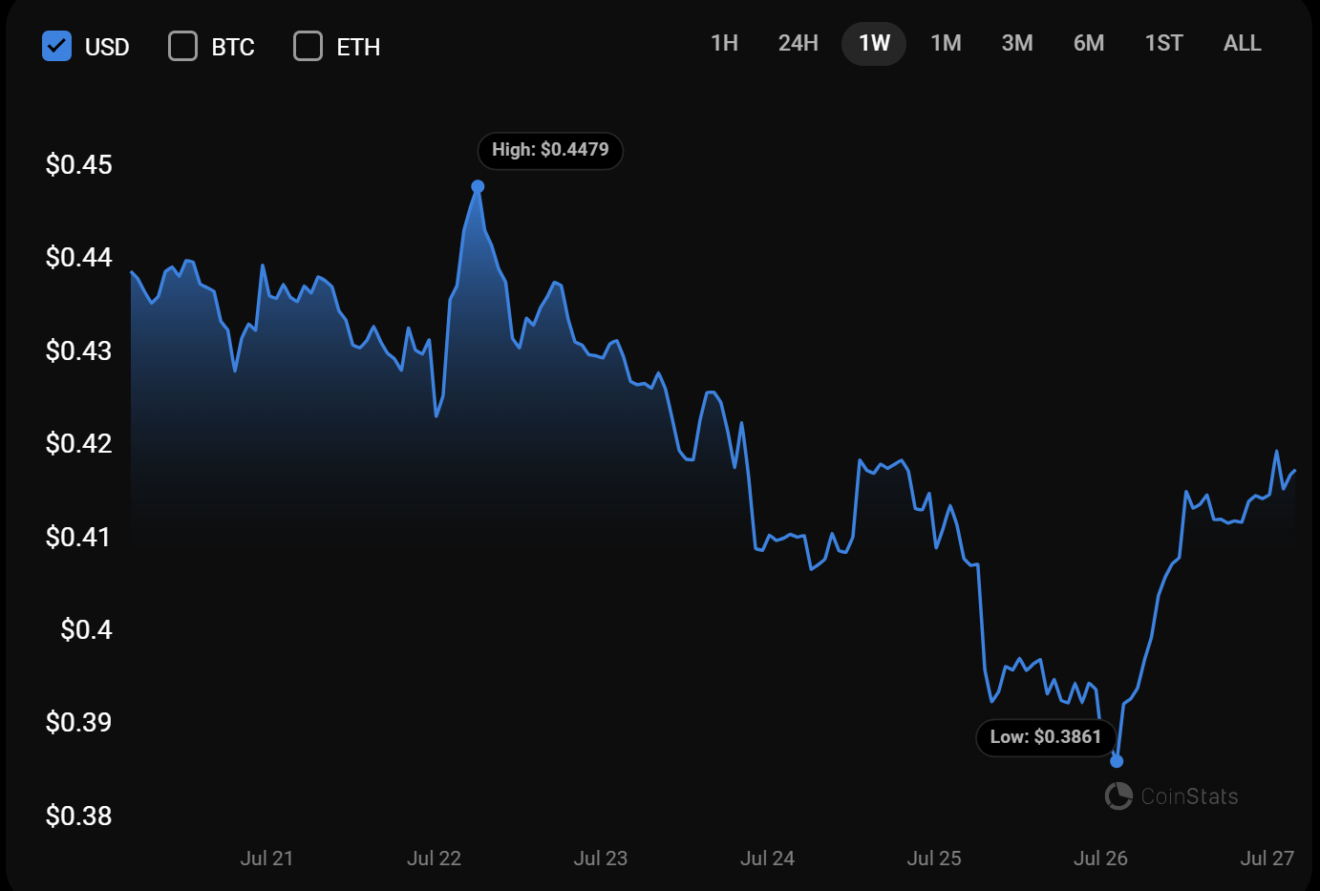Click the Jul 21 date label
1320x891 pixels.
[x=267, y=858]
